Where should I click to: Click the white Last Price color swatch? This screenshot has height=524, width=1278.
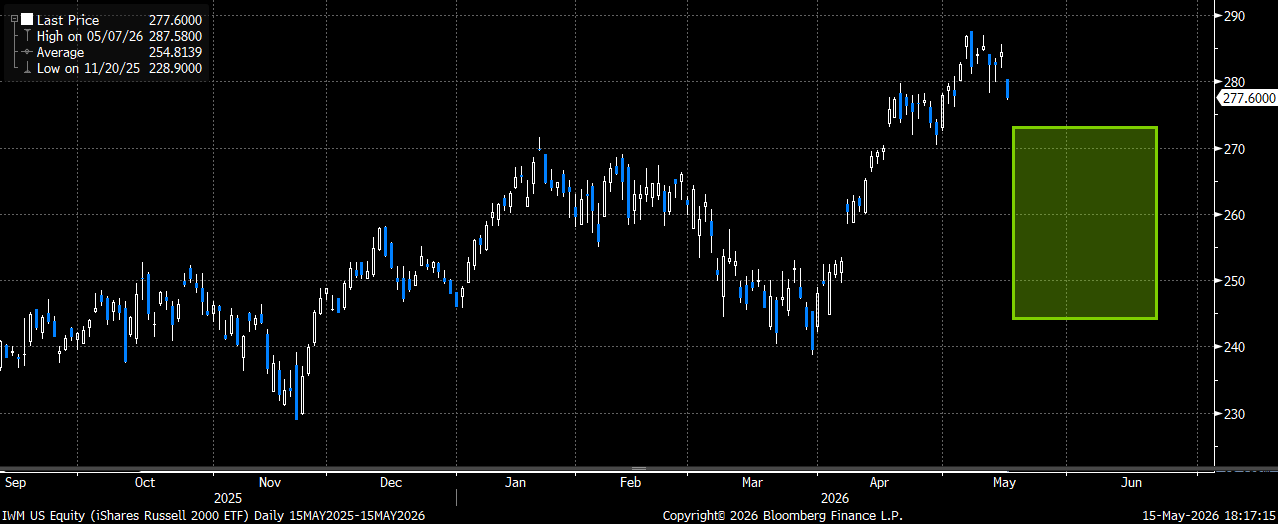pyautogui.click(x=26, y=19)
